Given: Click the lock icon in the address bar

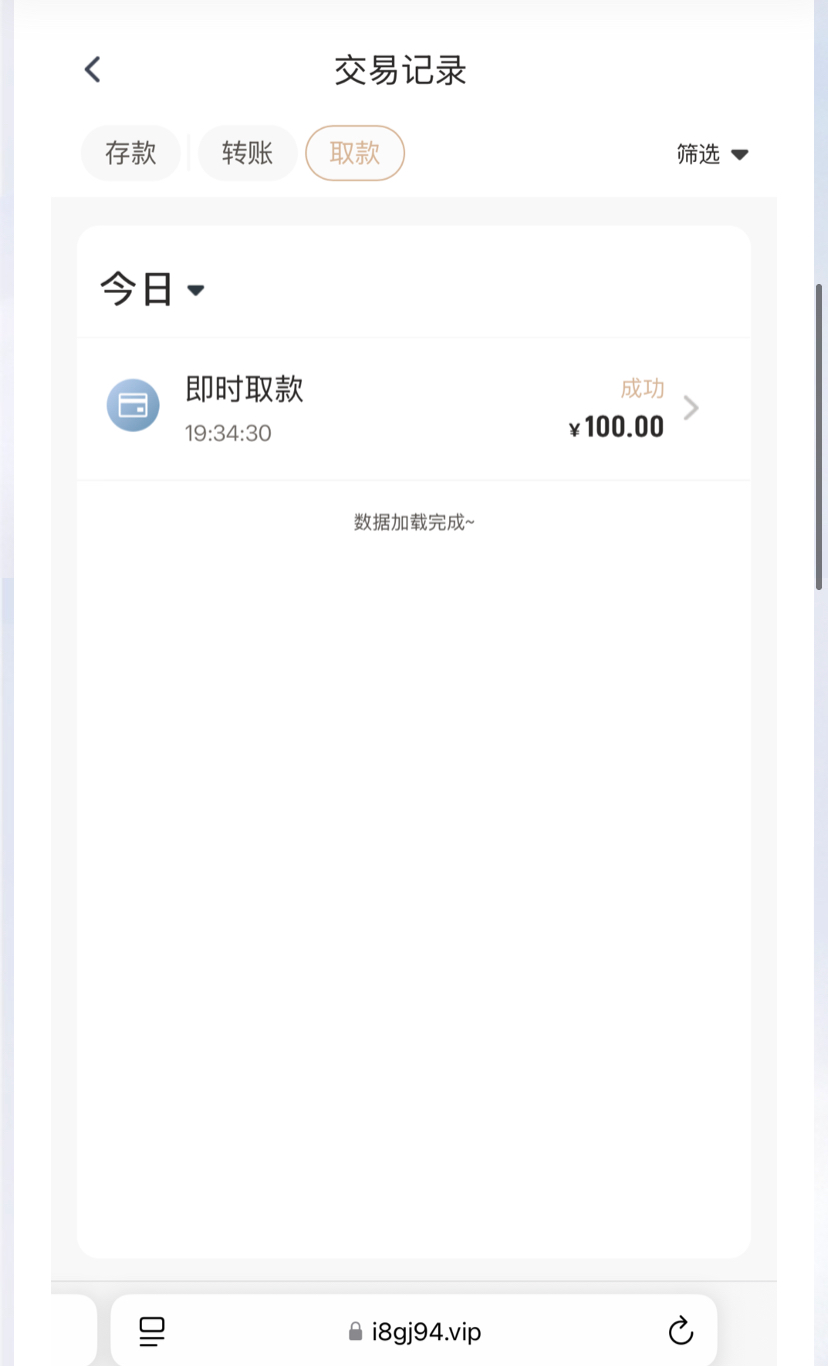Looking at the screenshot, I should coord(355,1332).
